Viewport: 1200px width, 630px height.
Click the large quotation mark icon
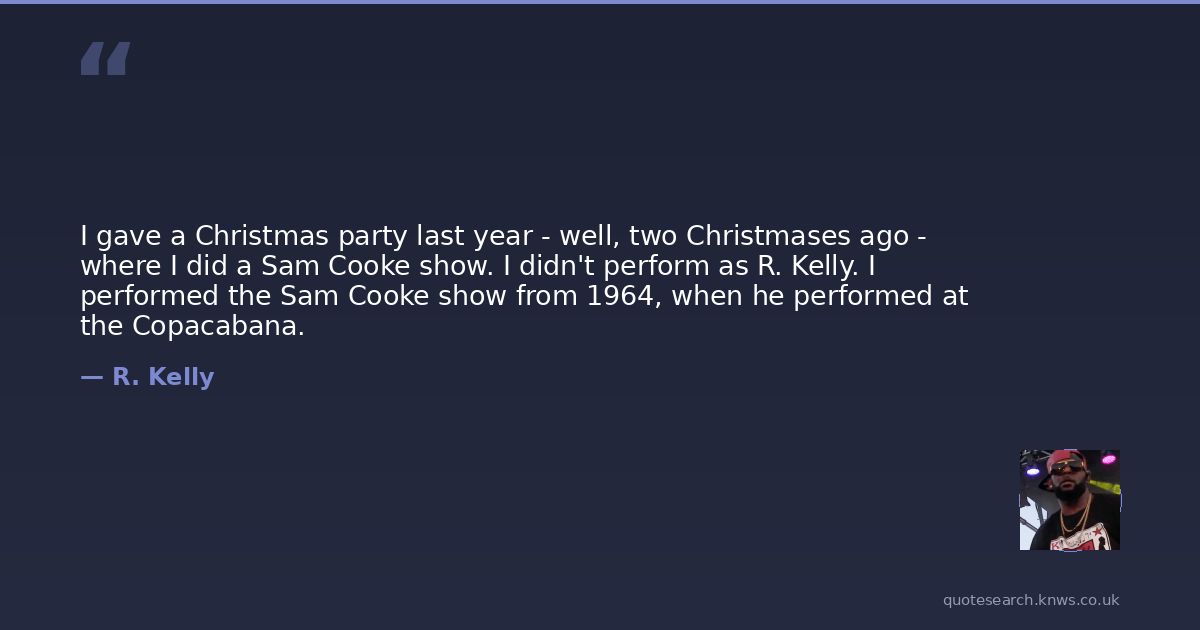105,59
